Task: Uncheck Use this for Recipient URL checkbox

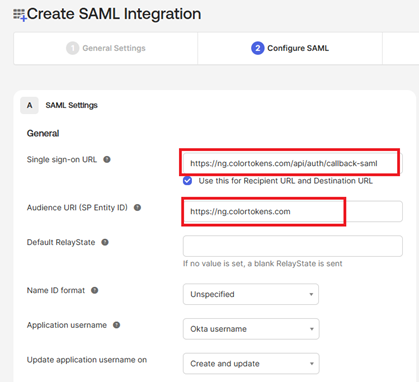Action: pyautogui.click(x=187, y=181)
